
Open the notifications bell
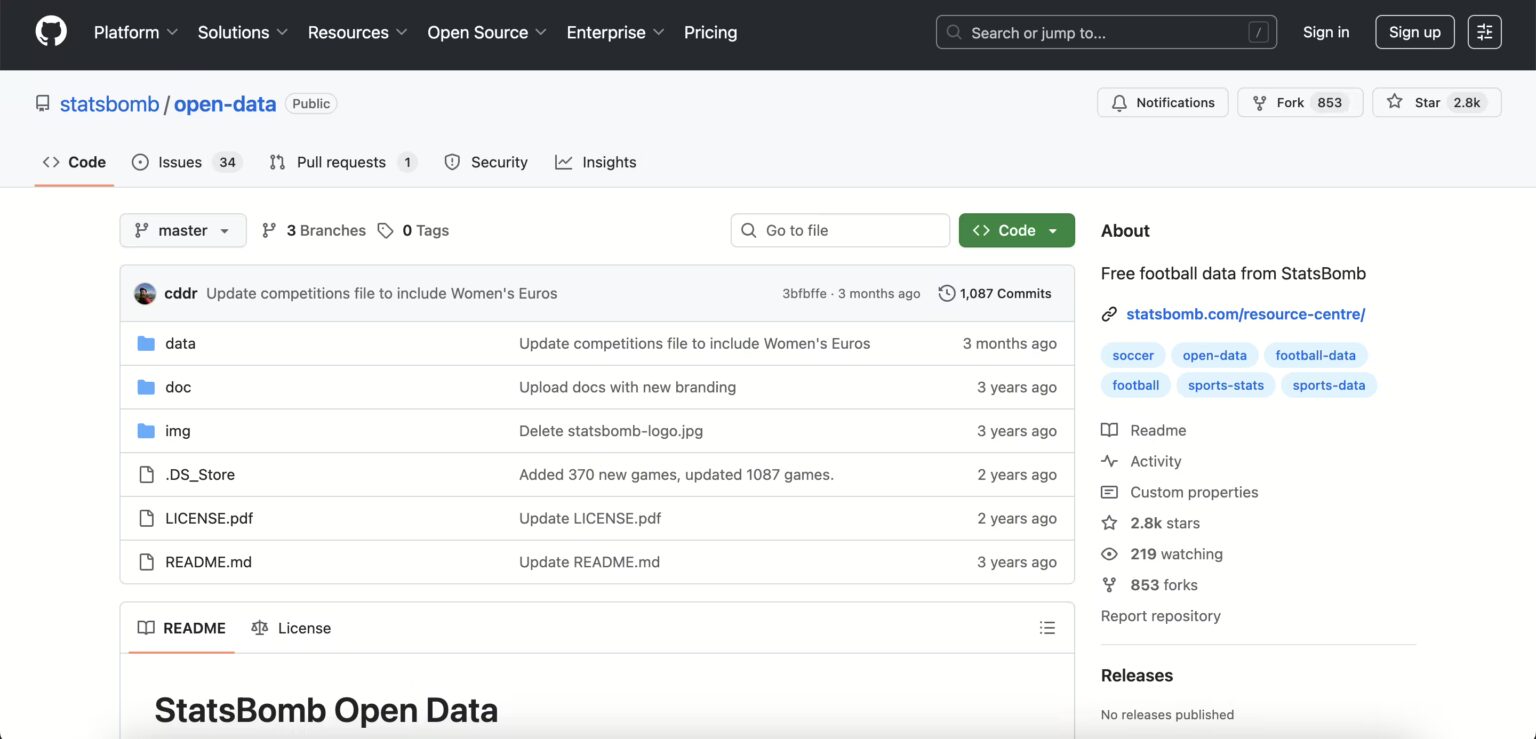[1119, 102]
